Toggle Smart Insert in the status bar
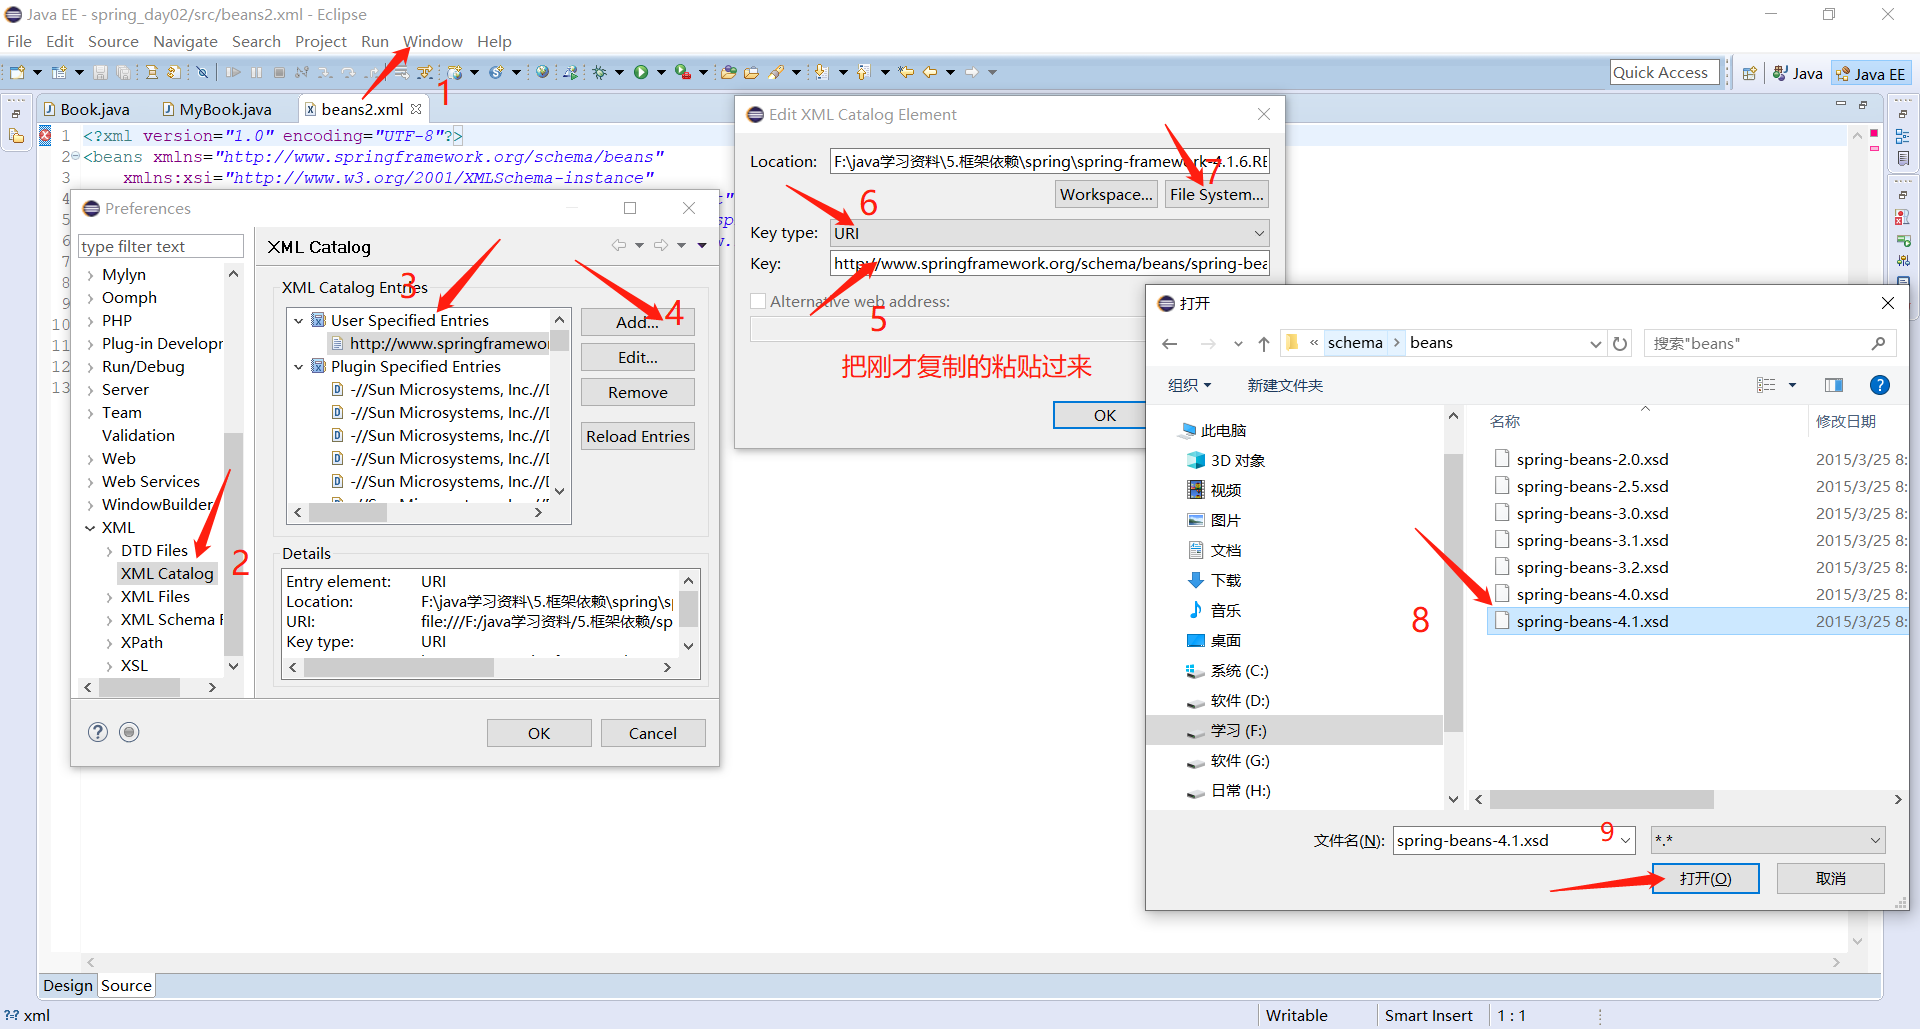This screenshot has height=1029, width=1920. tap(1429, 1015)
